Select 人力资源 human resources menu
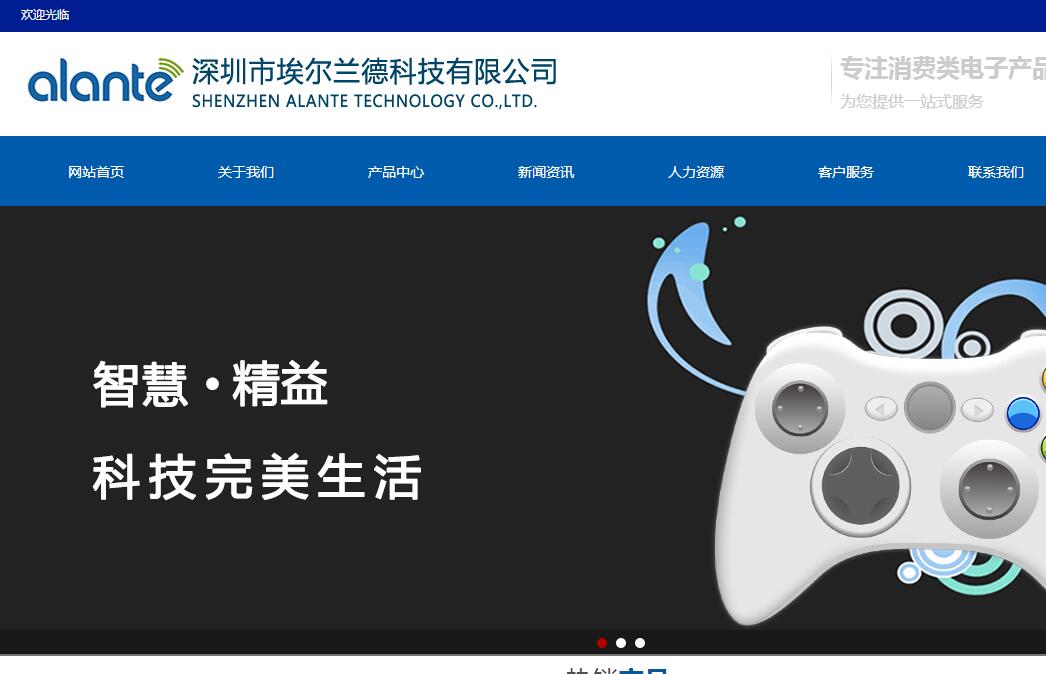 pos(696,172)
